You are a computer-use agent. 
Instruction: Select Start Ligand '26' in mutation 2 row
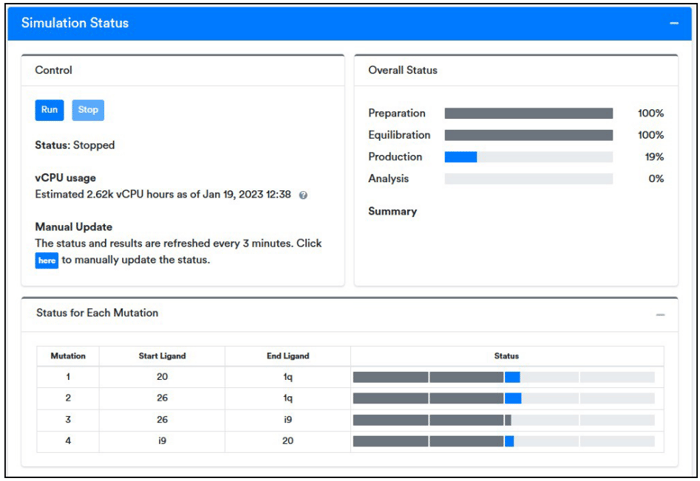[162, 398]
